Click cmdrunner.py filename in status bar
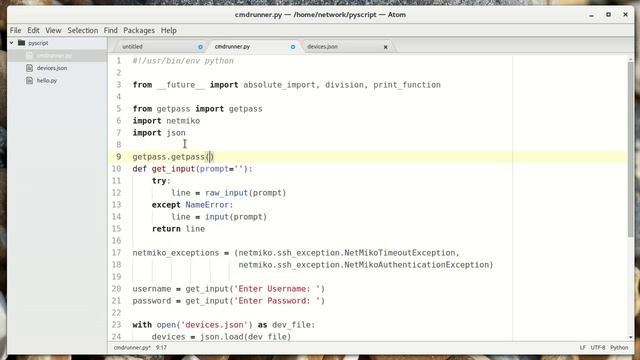Image resolution: width=640 pixels, height=360 pixels. (132, 348)
